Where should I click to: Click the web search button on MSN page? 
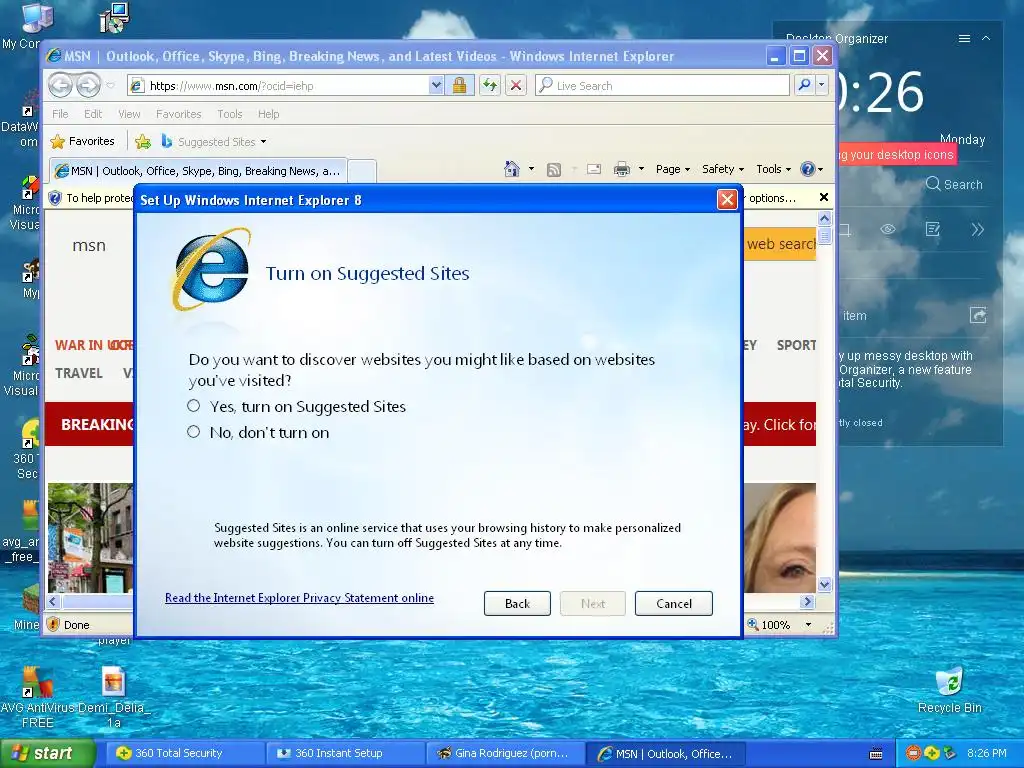[780, 244]
